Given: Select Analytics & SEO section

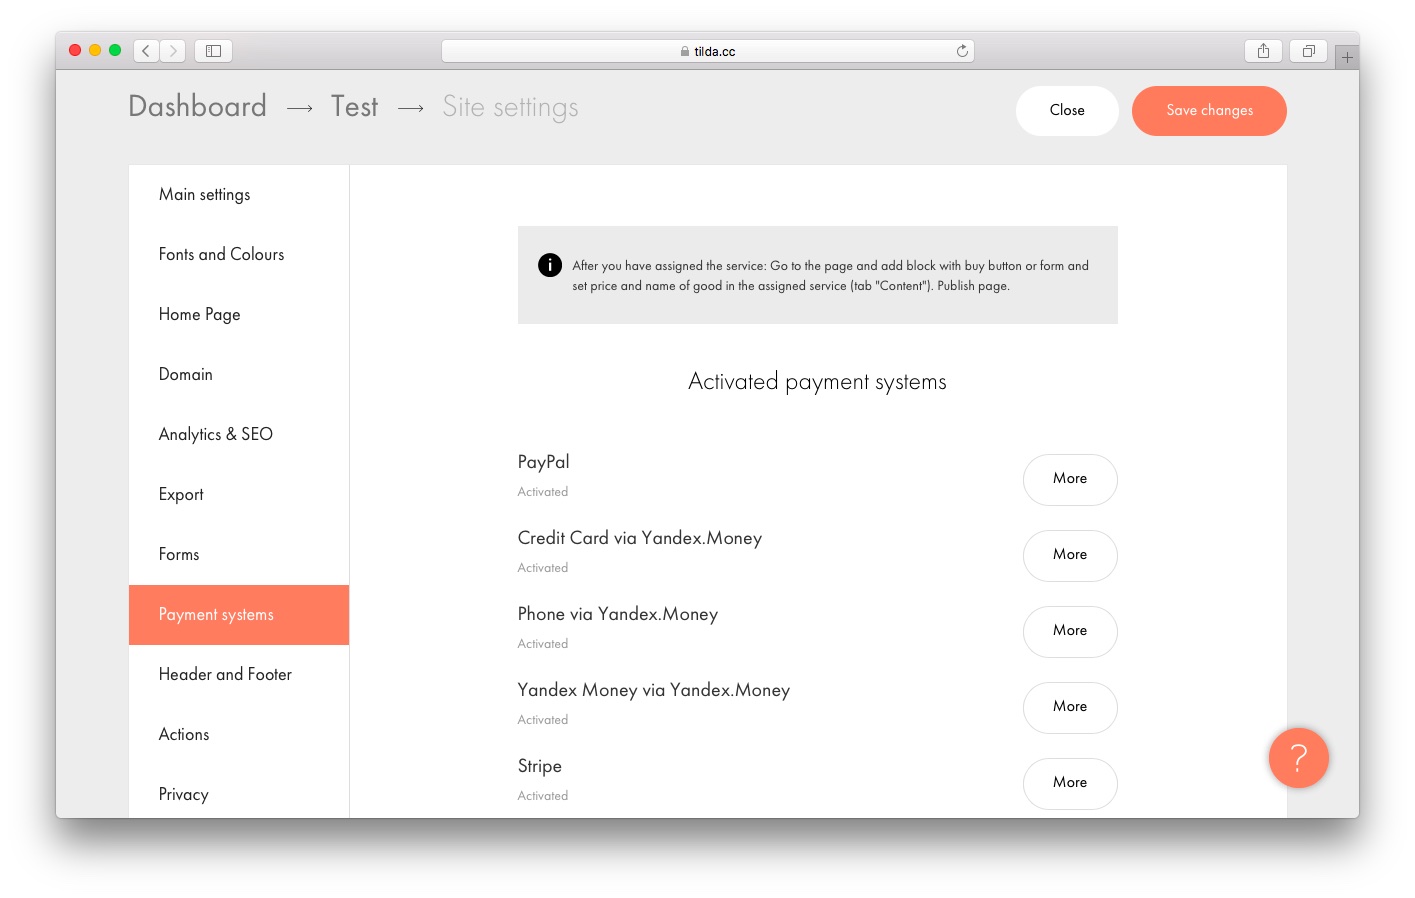Looking at the screenshot, I should (239, 435).
